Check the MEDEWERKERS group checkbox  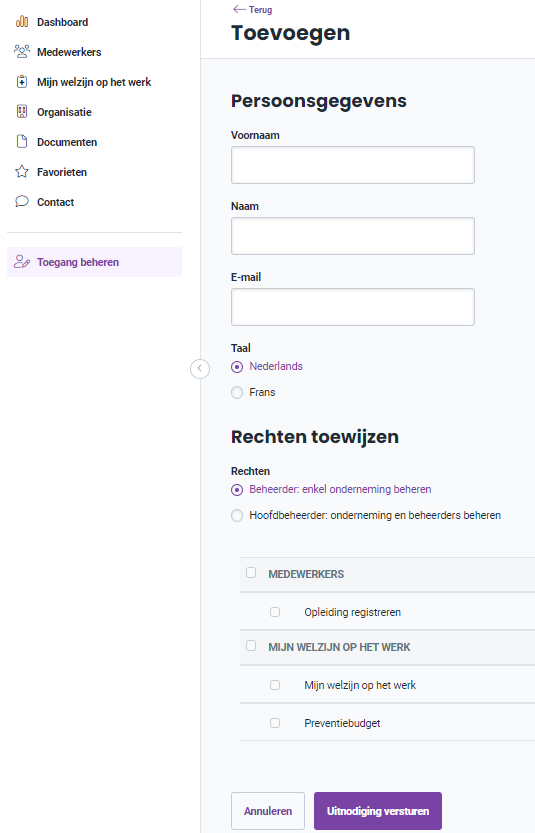point(251,572)
